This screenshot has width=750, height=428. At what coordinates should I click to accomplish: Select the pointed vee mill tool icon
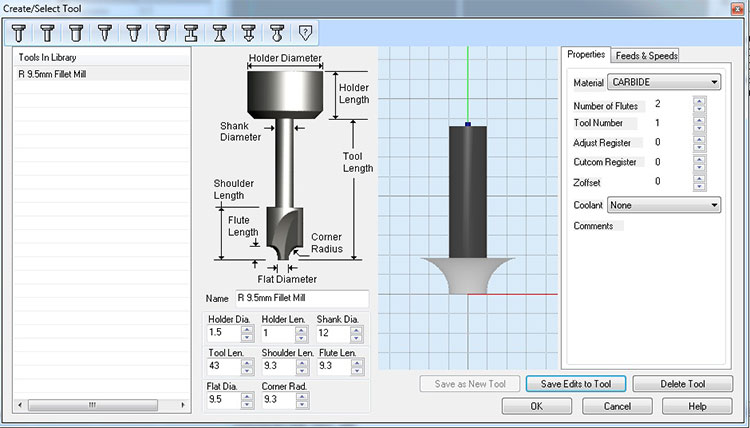point(105,33)
